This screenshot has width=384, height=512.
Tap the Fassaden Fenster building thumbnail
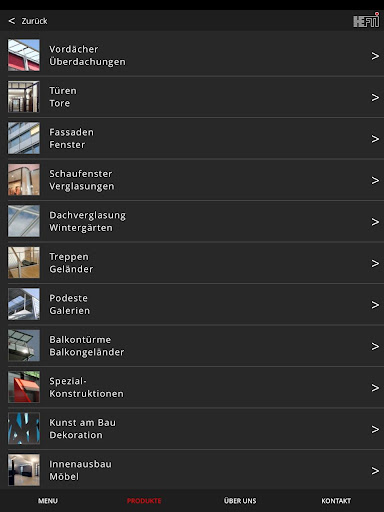point(24,138)
